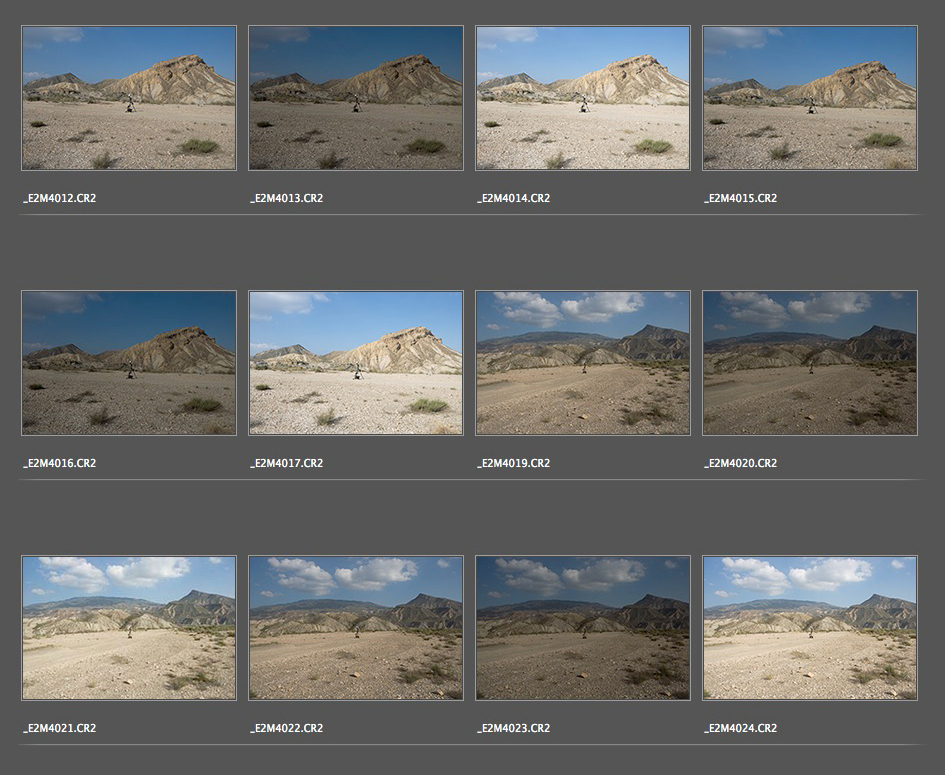Click thumbnail _E2M4019.CR2

pyautogui.click(x=583, y=363)
